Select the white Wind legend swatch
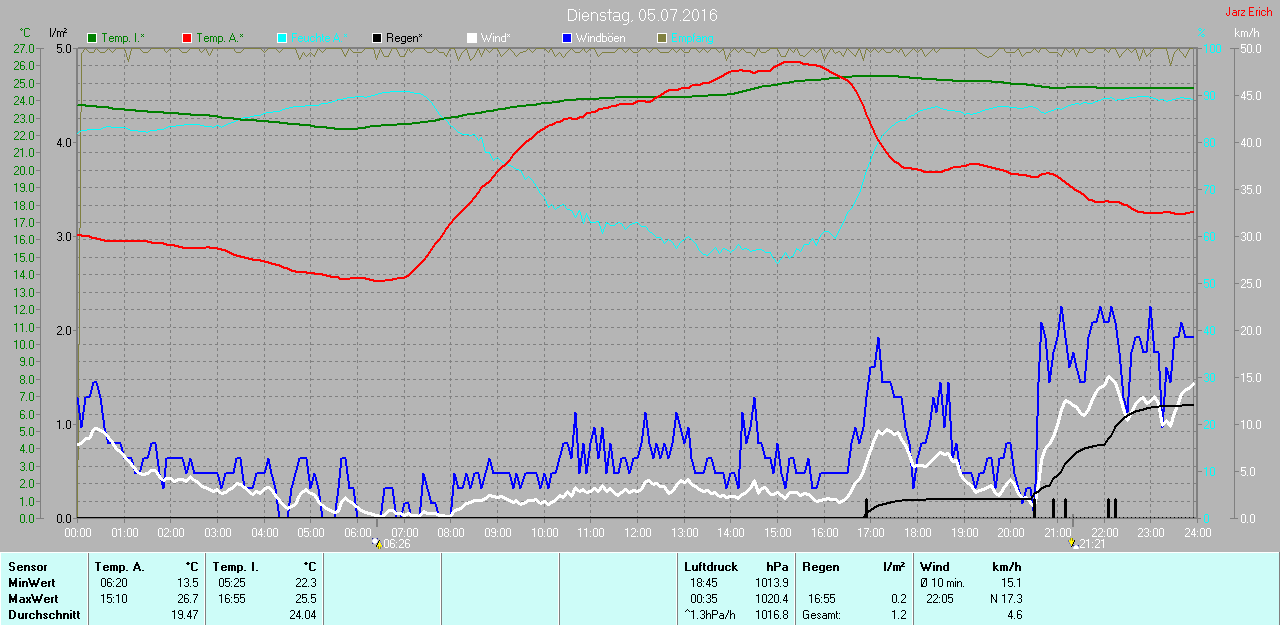The image size is (1280, 625). pyautogui.click(x=472, y=38)
